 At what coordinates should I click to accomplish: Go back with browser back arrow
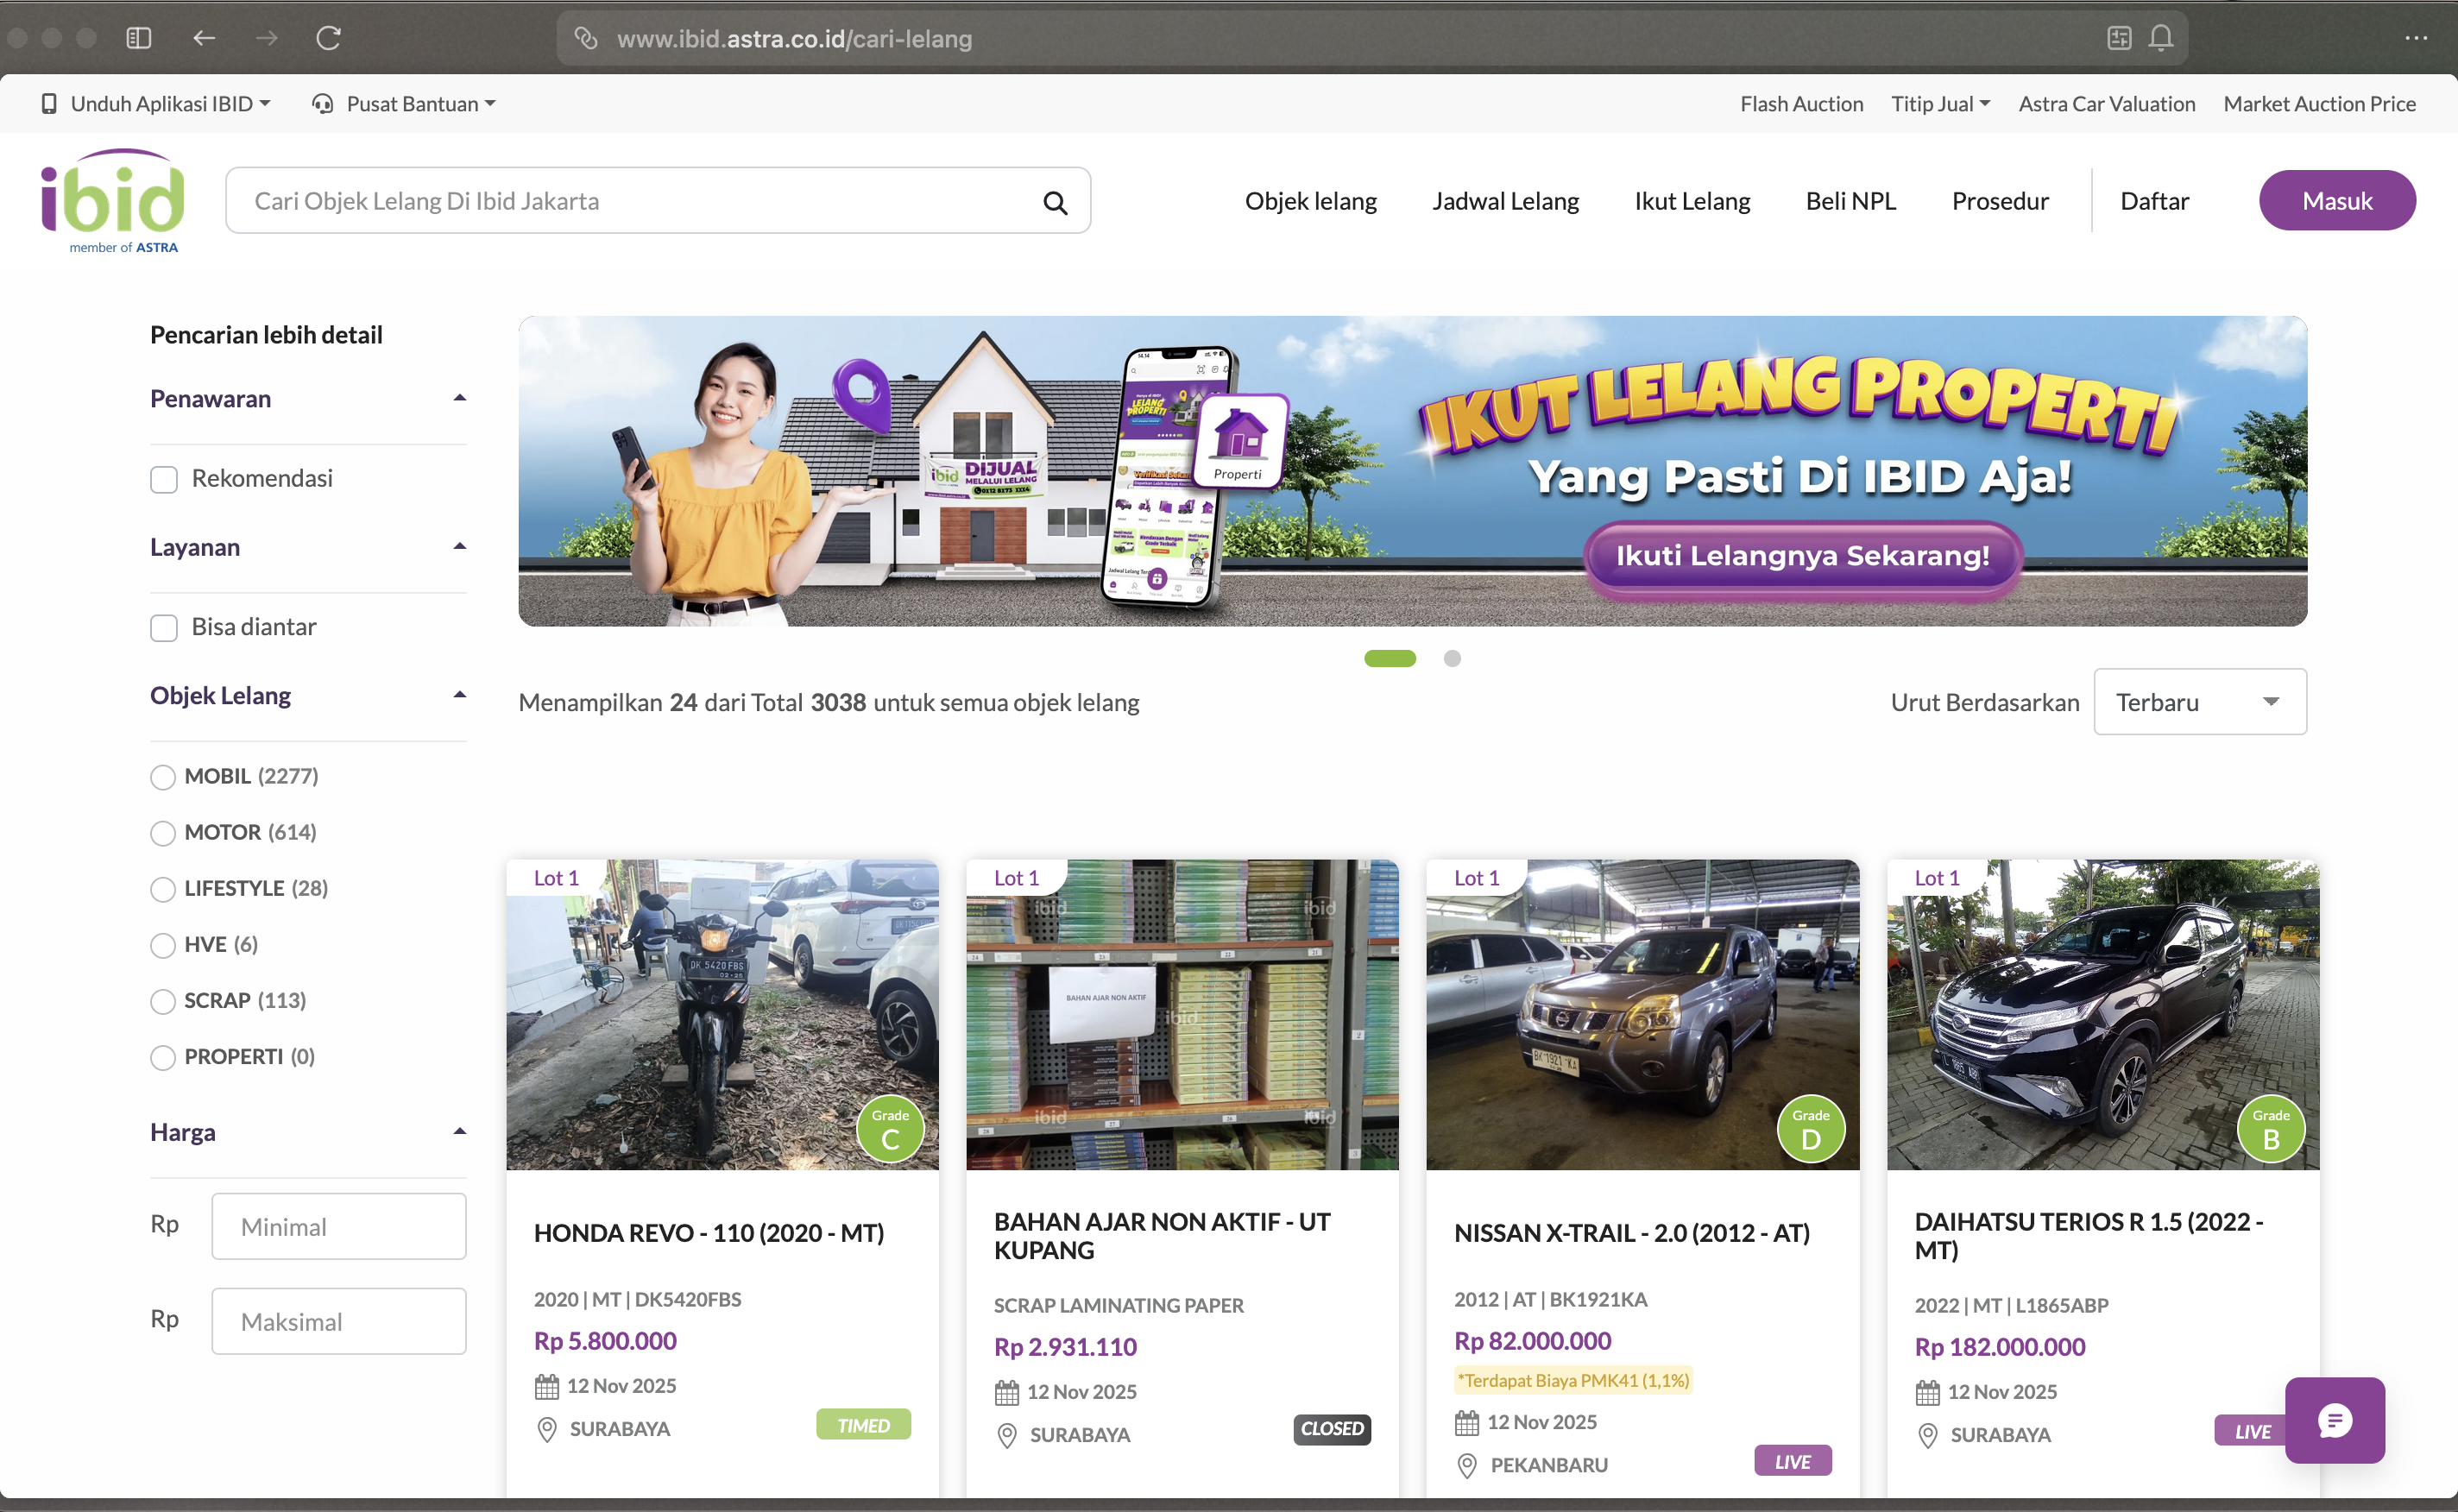(204, 38)
